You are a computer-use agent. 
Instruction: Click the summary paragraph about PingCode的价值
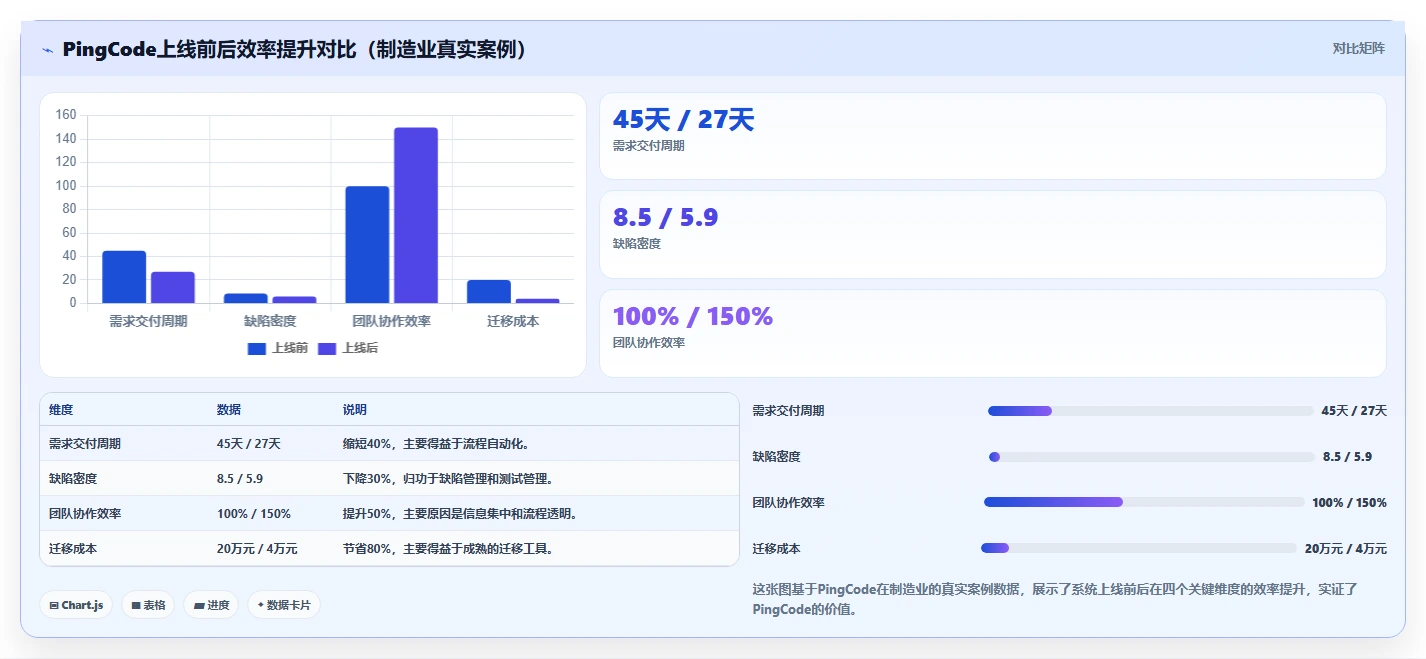pyautogui.click(x=1055, y=599)
